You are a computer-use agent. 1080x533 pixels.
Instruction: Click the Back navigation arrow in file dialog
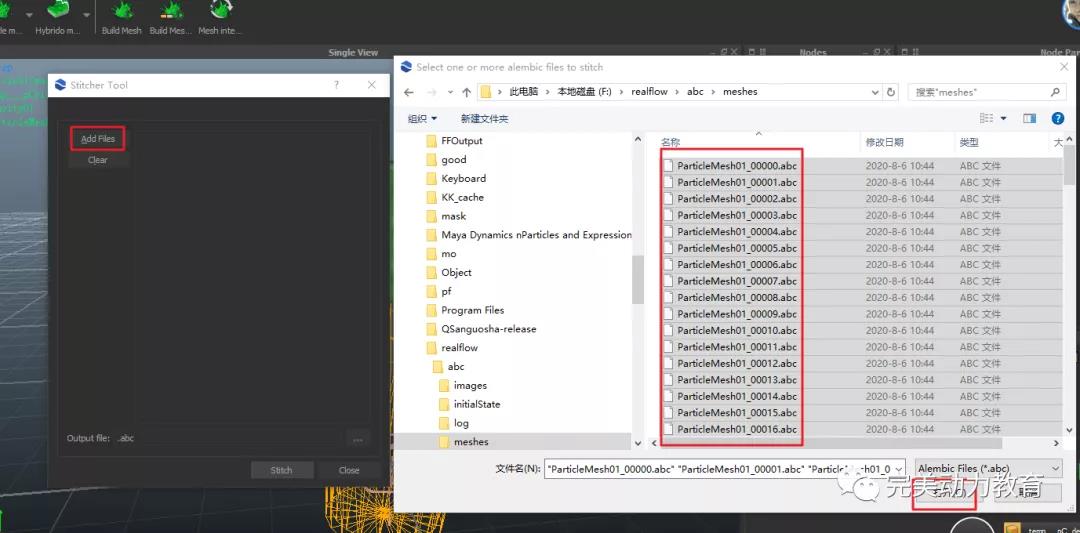(x=409, y=92)
